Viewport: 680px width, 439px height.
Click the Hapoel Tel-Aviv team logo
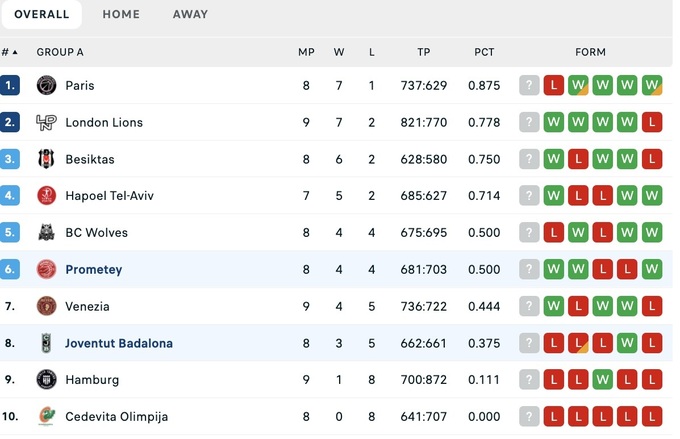(x=46, y=196)
